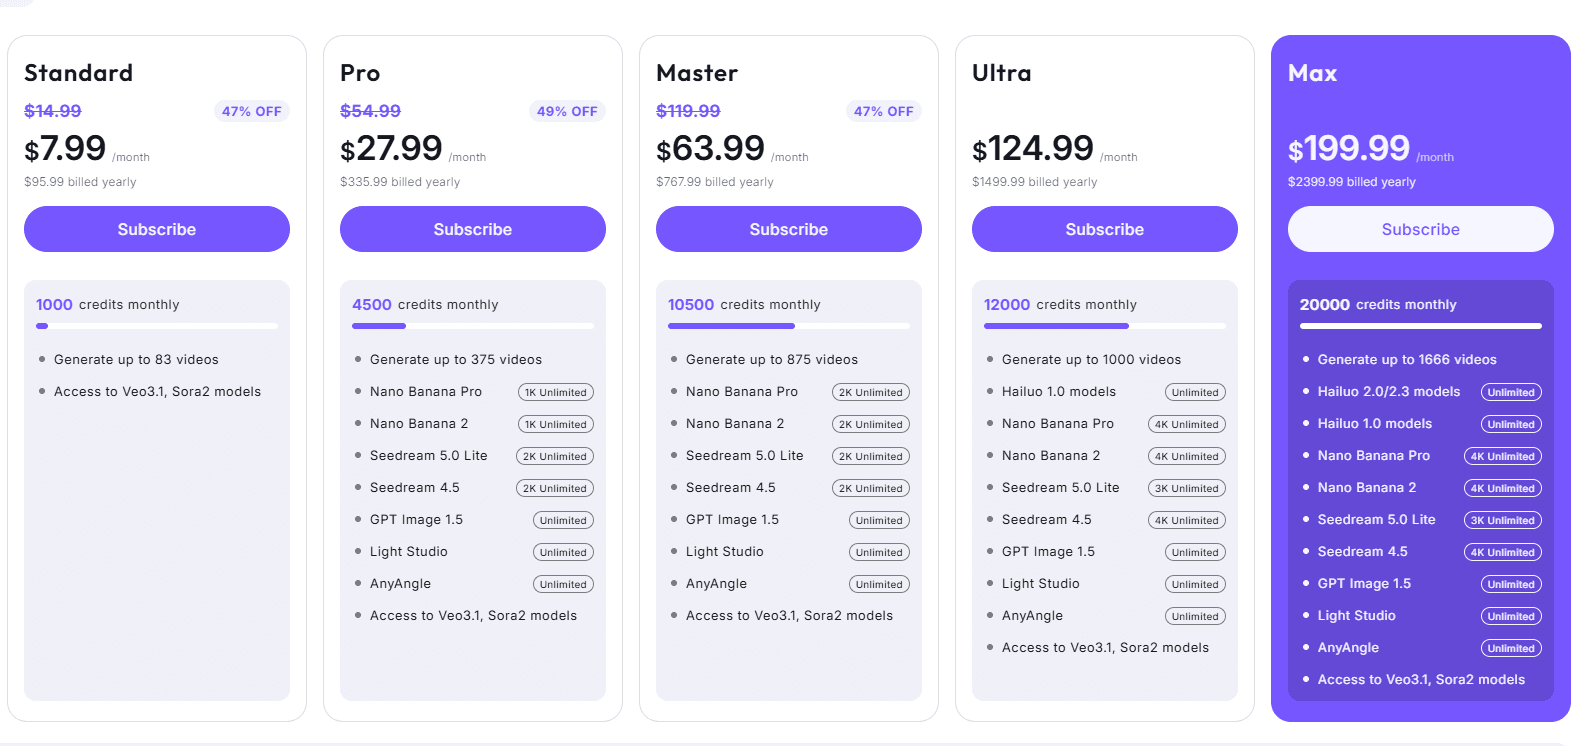The width and height of the screenshot is (1581, 746).
Task: Click the Master 10500 credits progress bar
Action: (789, 326)
